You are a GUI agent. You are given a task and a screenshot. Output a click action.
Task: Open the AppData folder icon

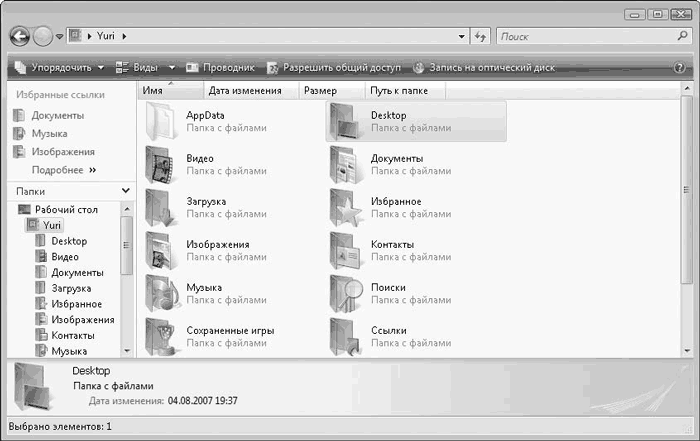(160, 121)
